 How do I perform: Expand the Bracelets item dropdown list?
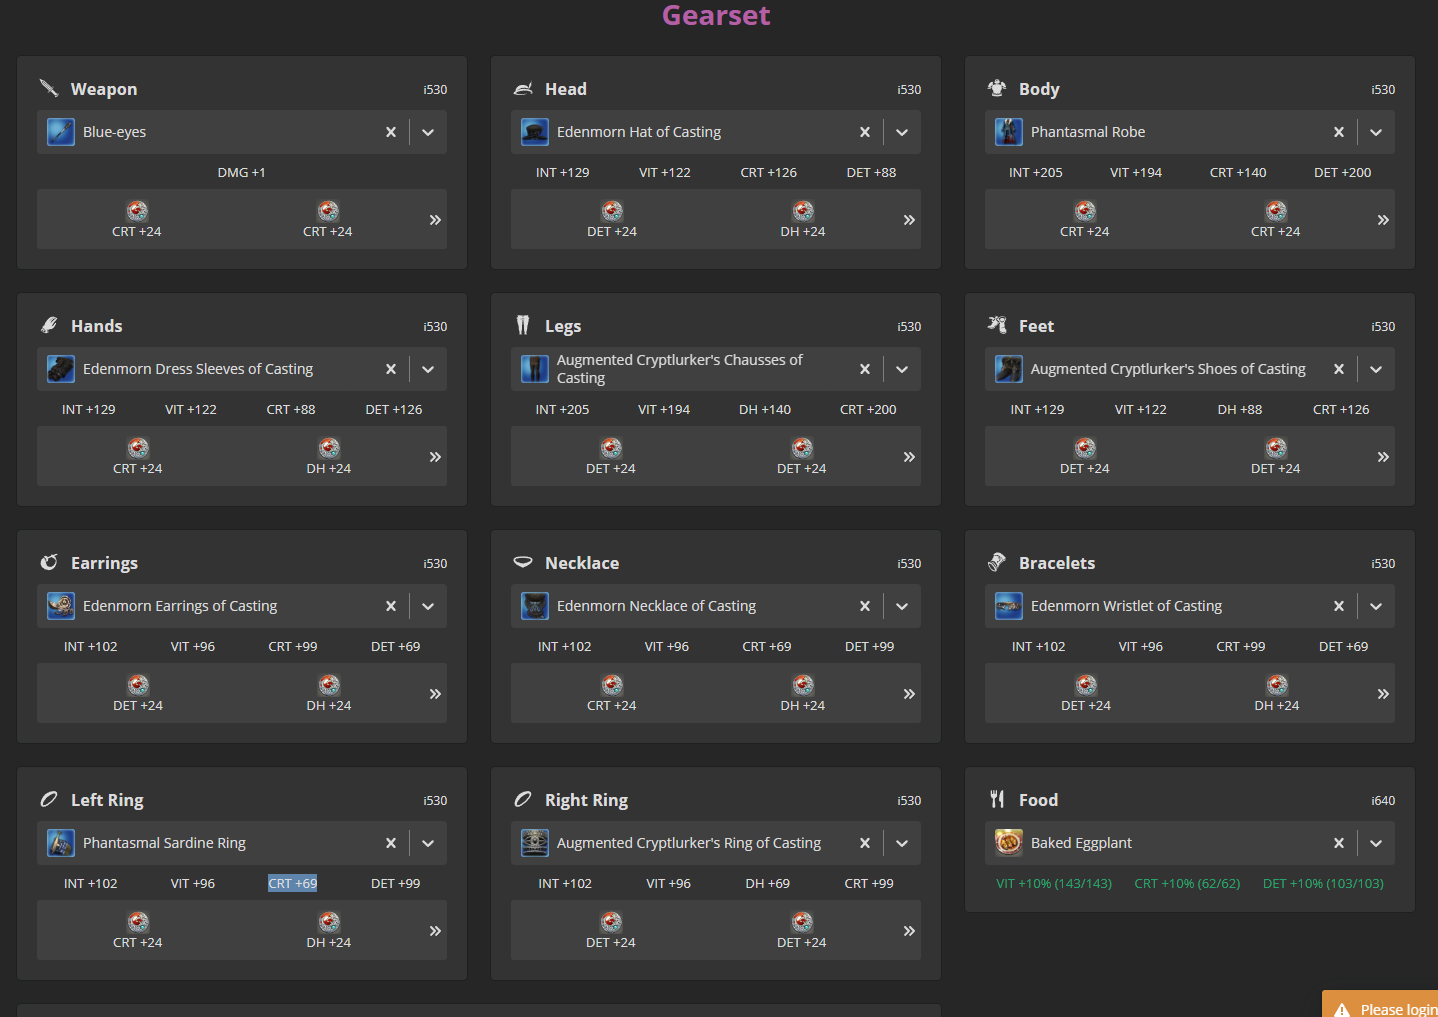1376,606
